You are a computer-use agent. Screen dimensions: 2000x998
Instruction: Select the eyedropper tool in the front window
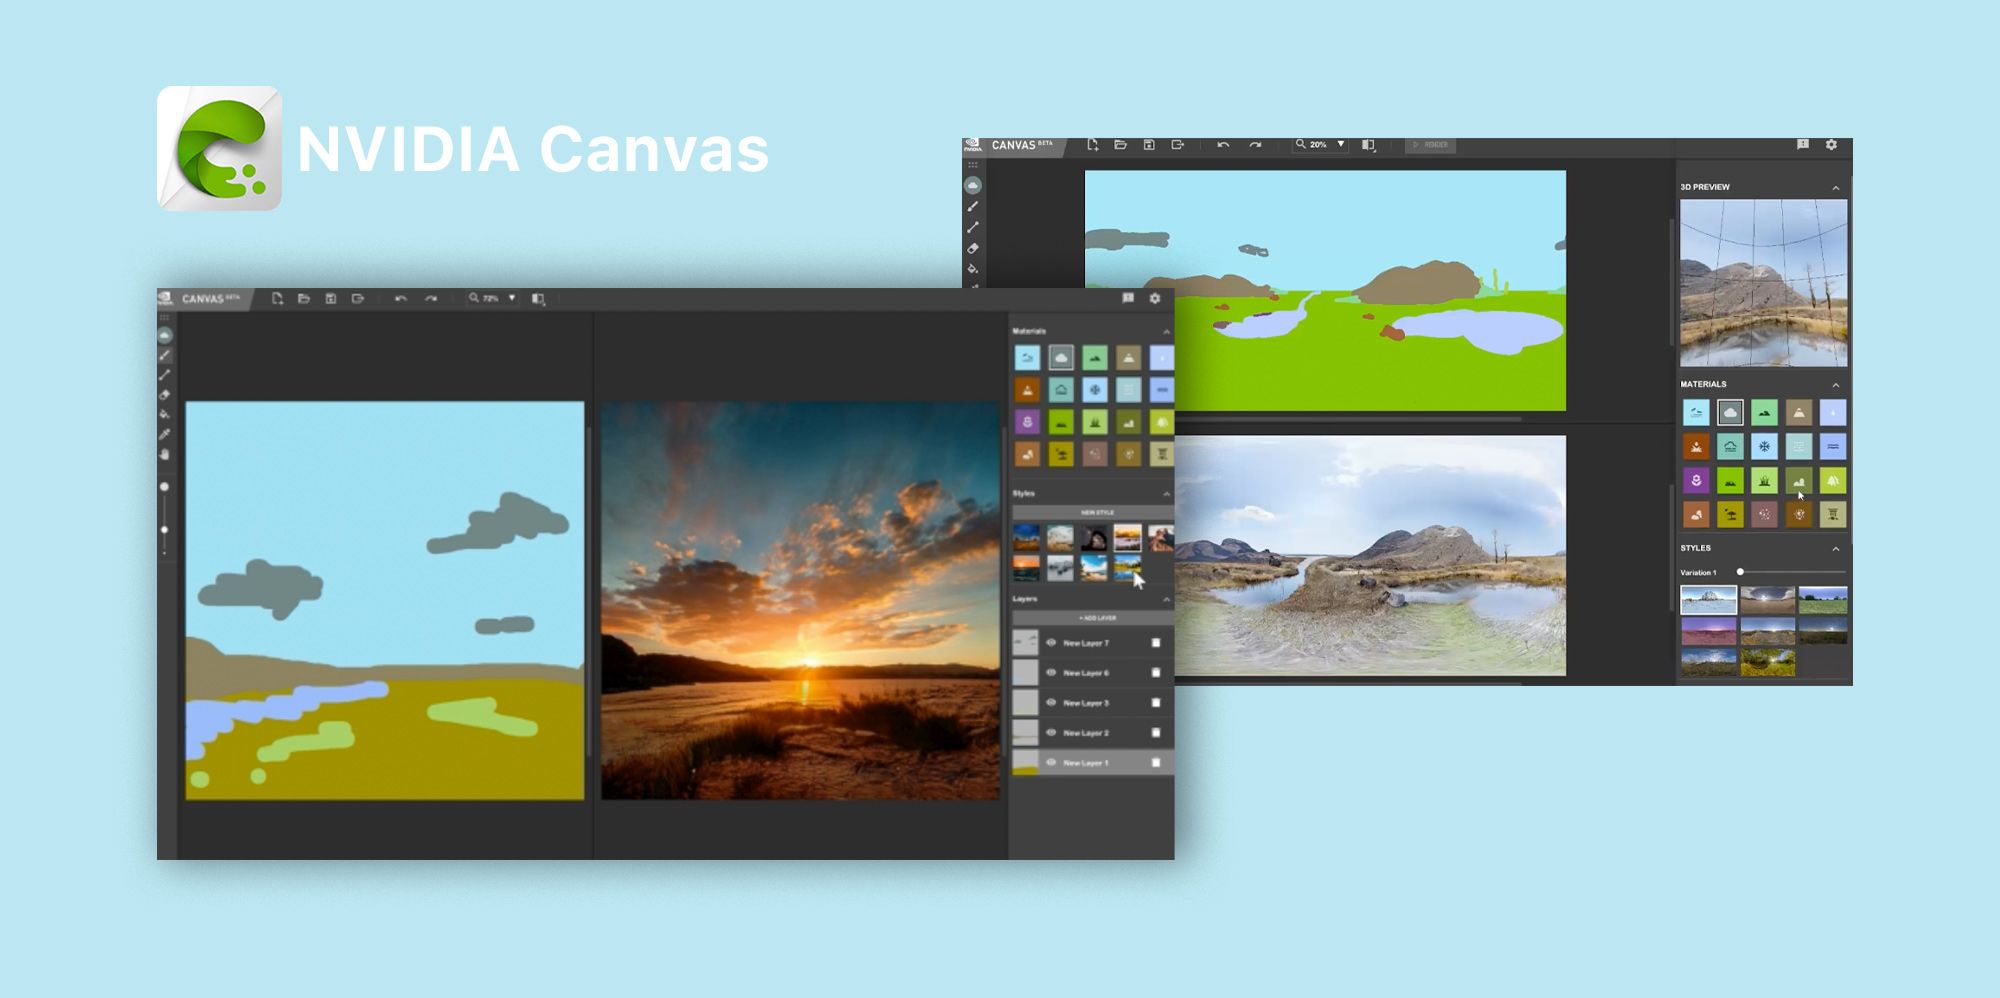165,434
